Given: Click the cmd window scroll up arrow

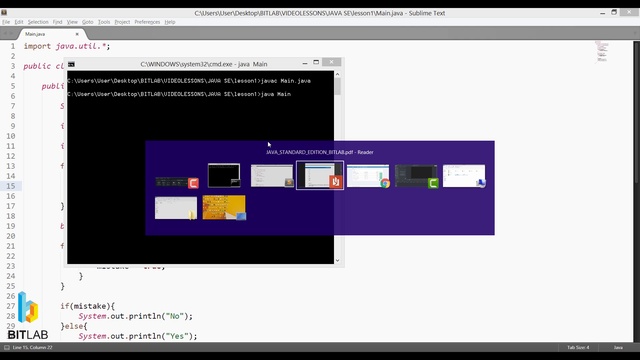Looking at the screenshot, I should (338, 74).
